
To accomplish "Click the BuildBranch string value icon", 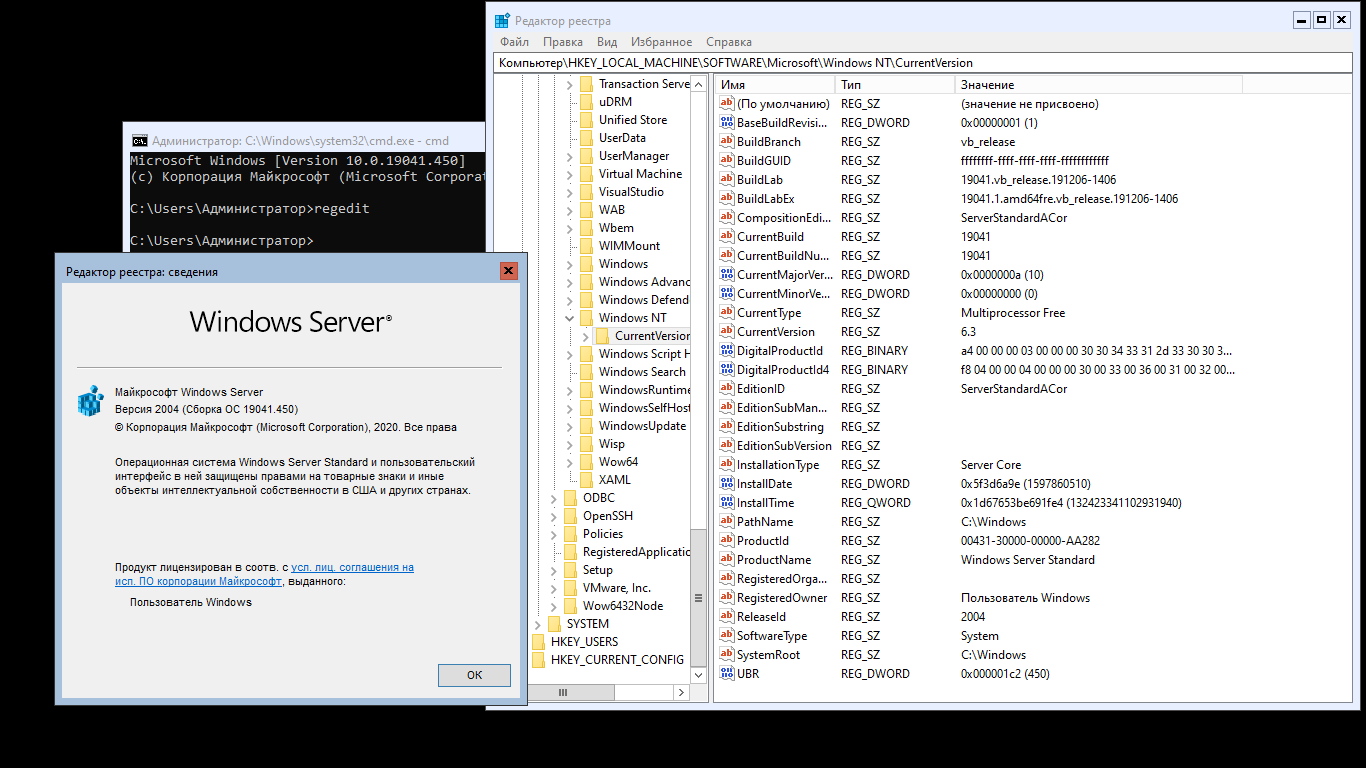I will point(727,142).
